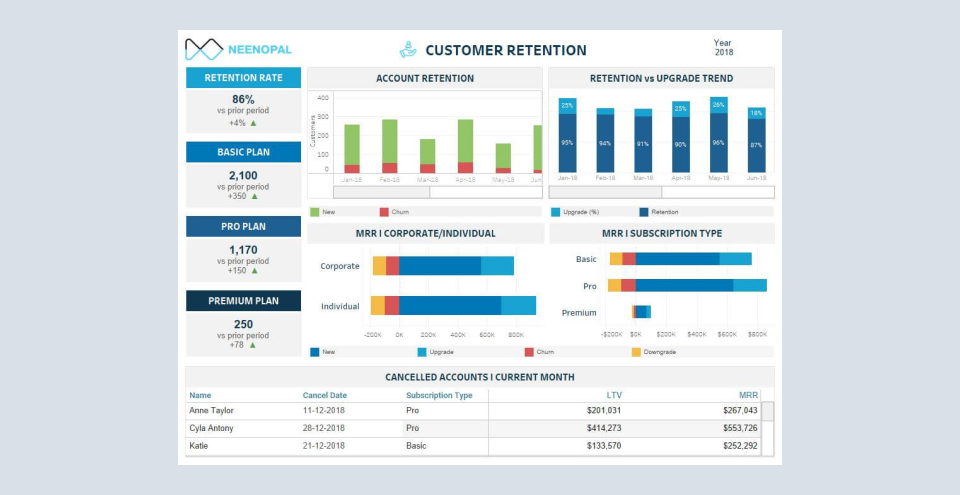Click the Retention Rate header tile
The height and width of the screenshot is (495, 960).
[244, 78]
